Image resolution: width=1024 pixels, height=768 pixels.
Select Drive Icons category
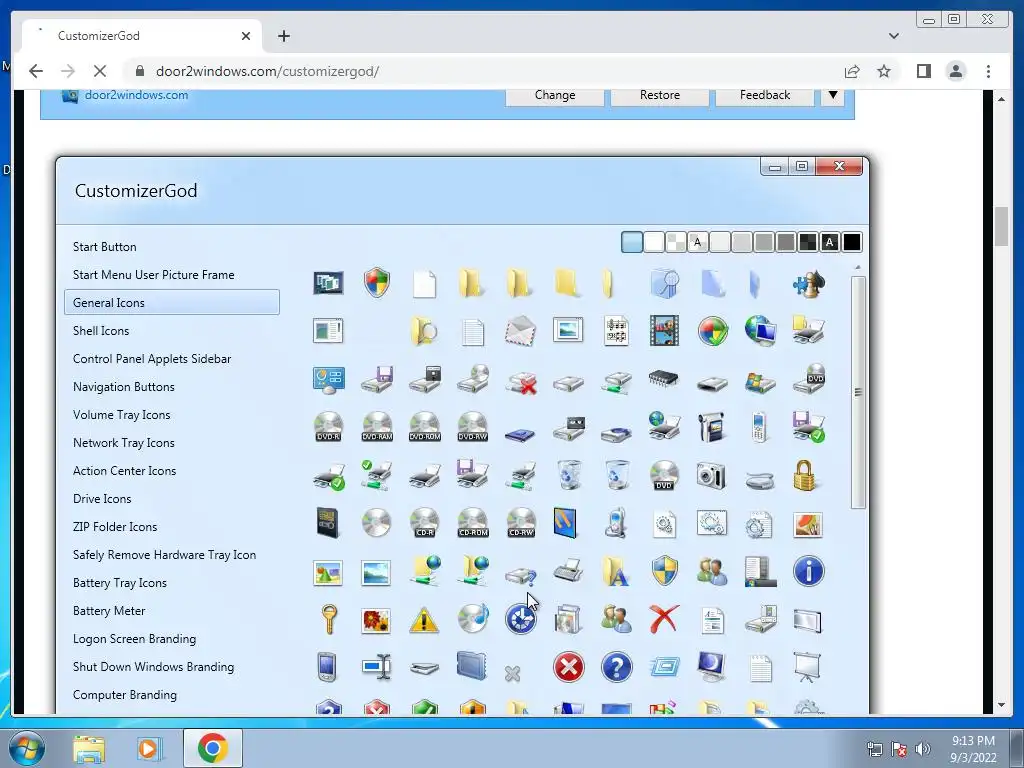(103, 499)
